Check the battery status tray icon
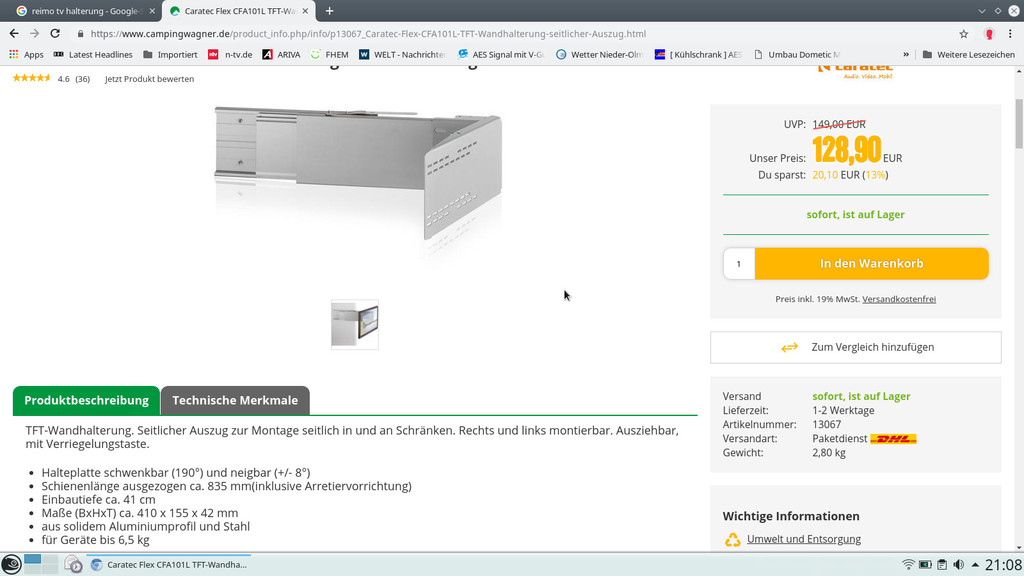Screen dimensions: 1024x576 pos(925,564)
